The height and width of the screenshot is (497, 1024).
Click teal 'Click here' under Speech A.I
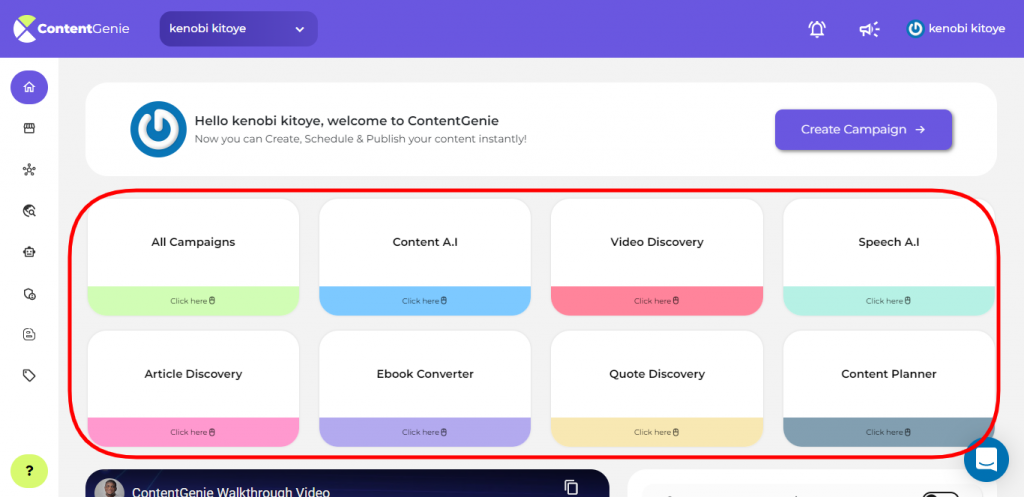[x=889, y=301]
